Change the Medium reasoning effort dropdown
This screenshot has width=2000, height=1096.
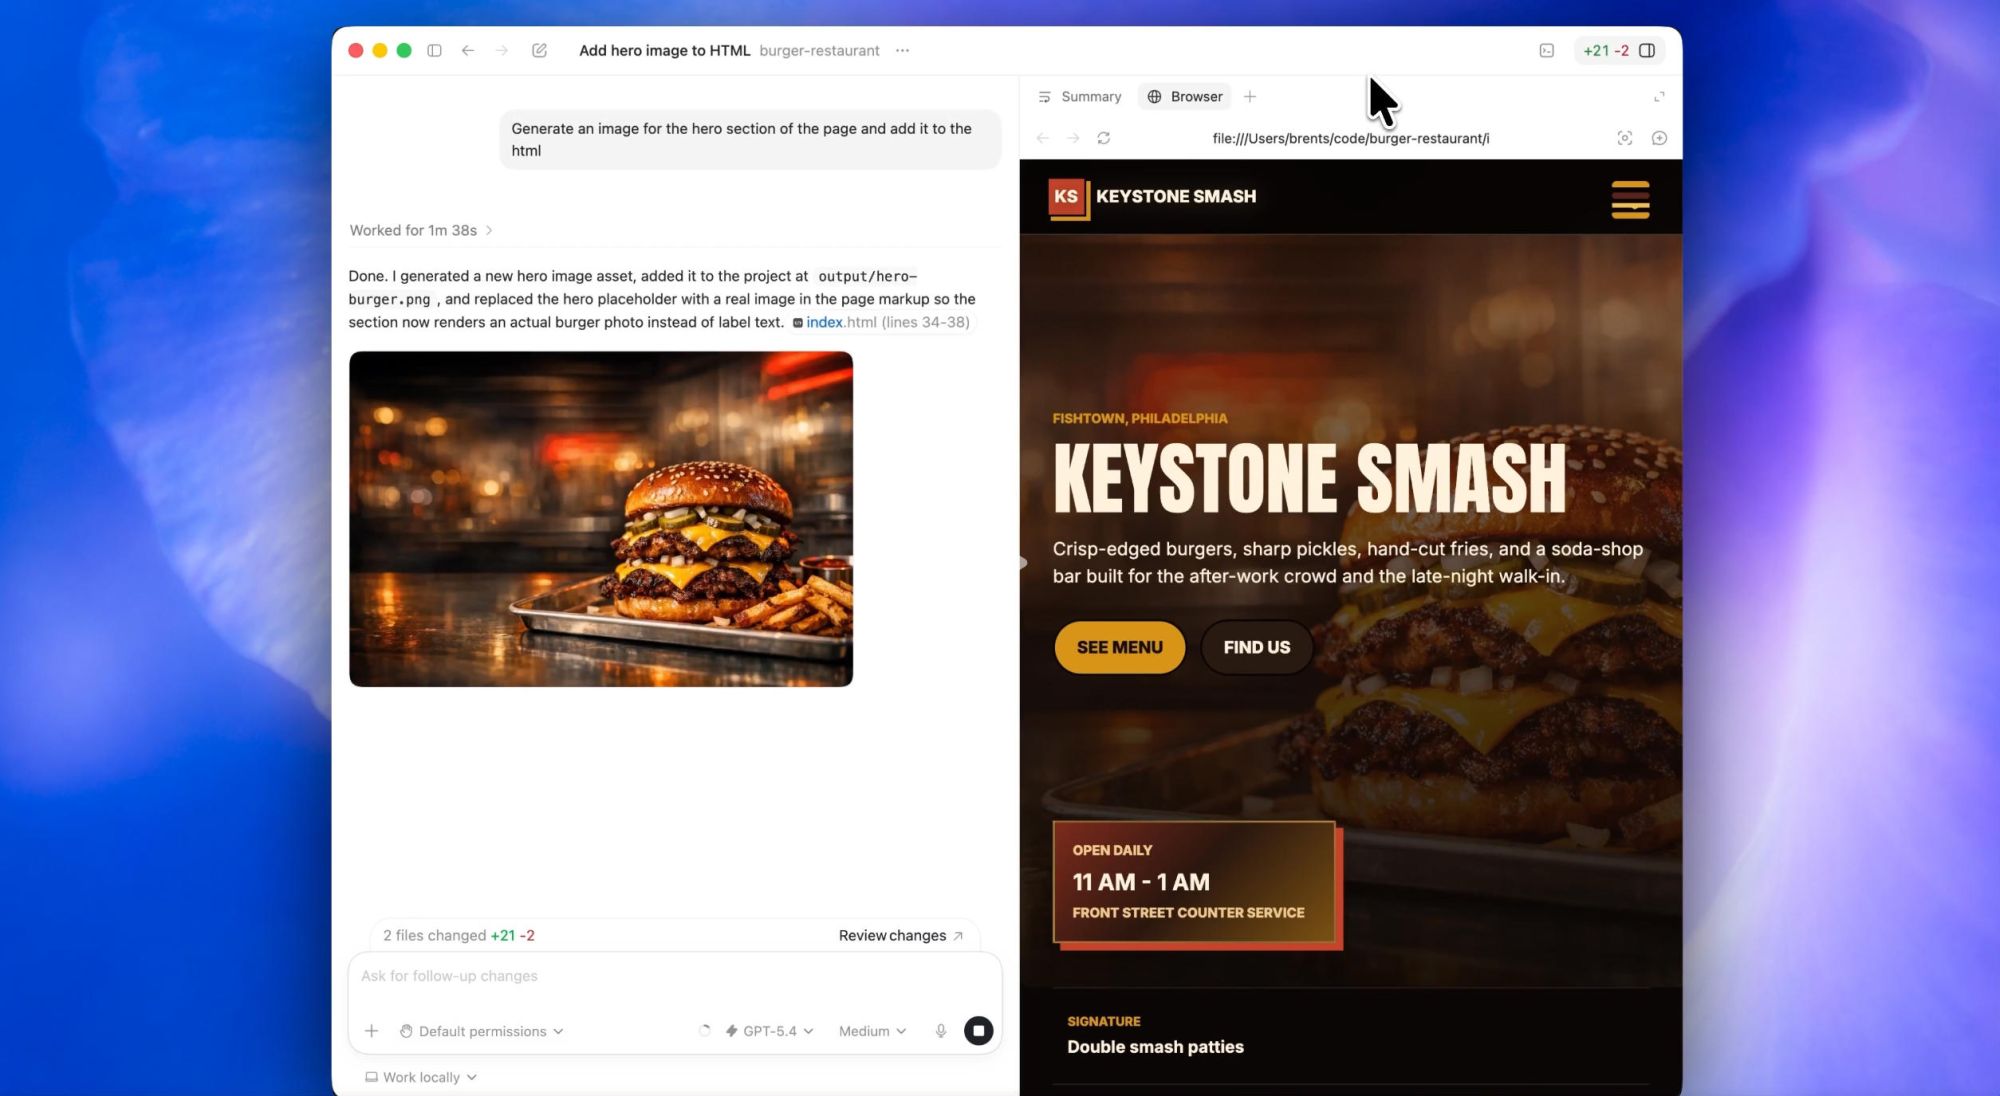pyautogui.click(x=872, y=1031)
